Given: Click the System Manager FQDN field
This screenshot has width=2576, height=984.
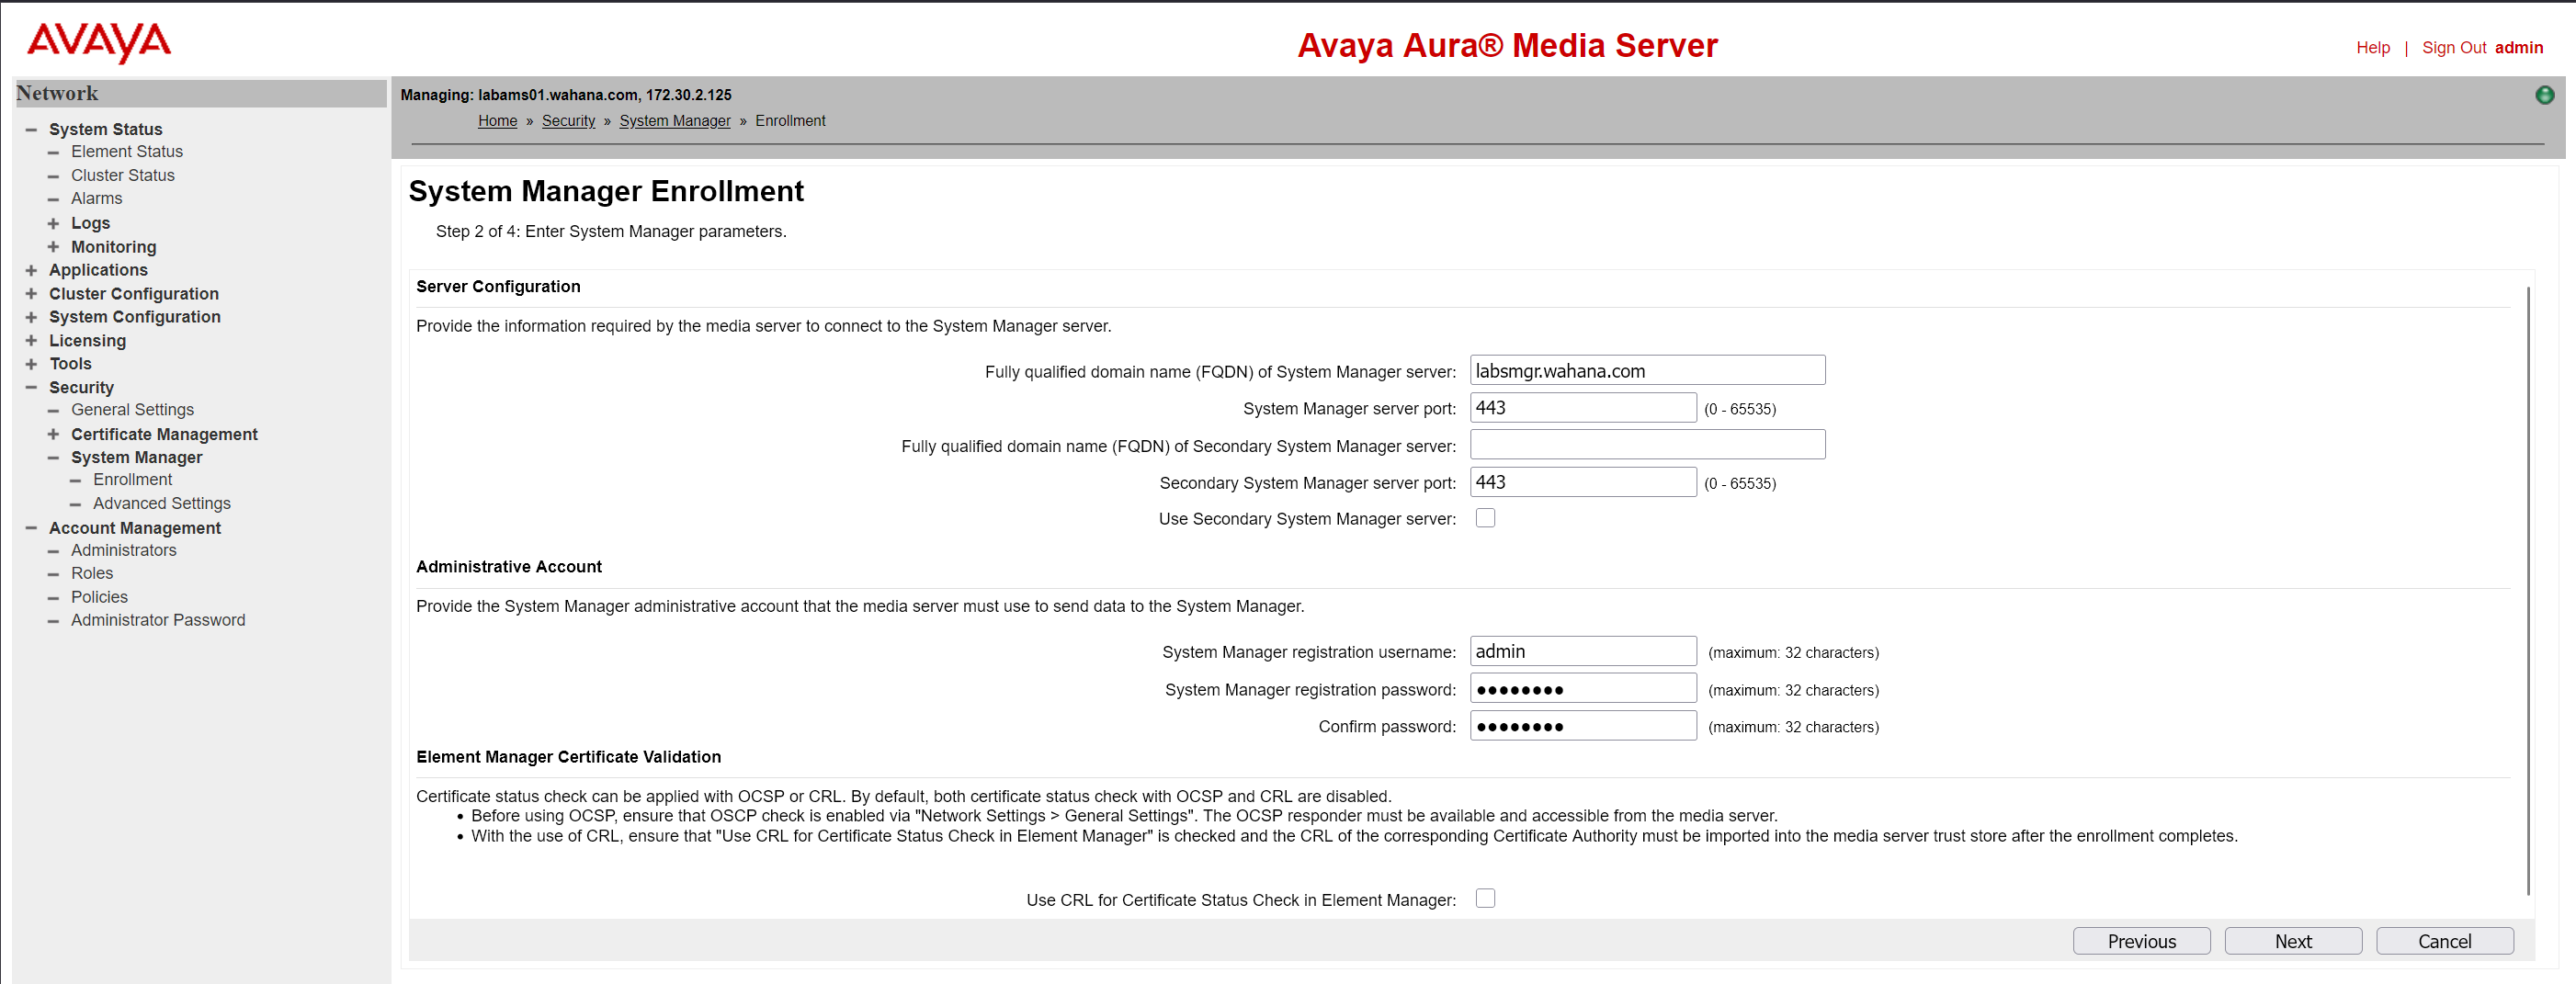Looking at the screenshot, I should click(x=1646, y=370).
